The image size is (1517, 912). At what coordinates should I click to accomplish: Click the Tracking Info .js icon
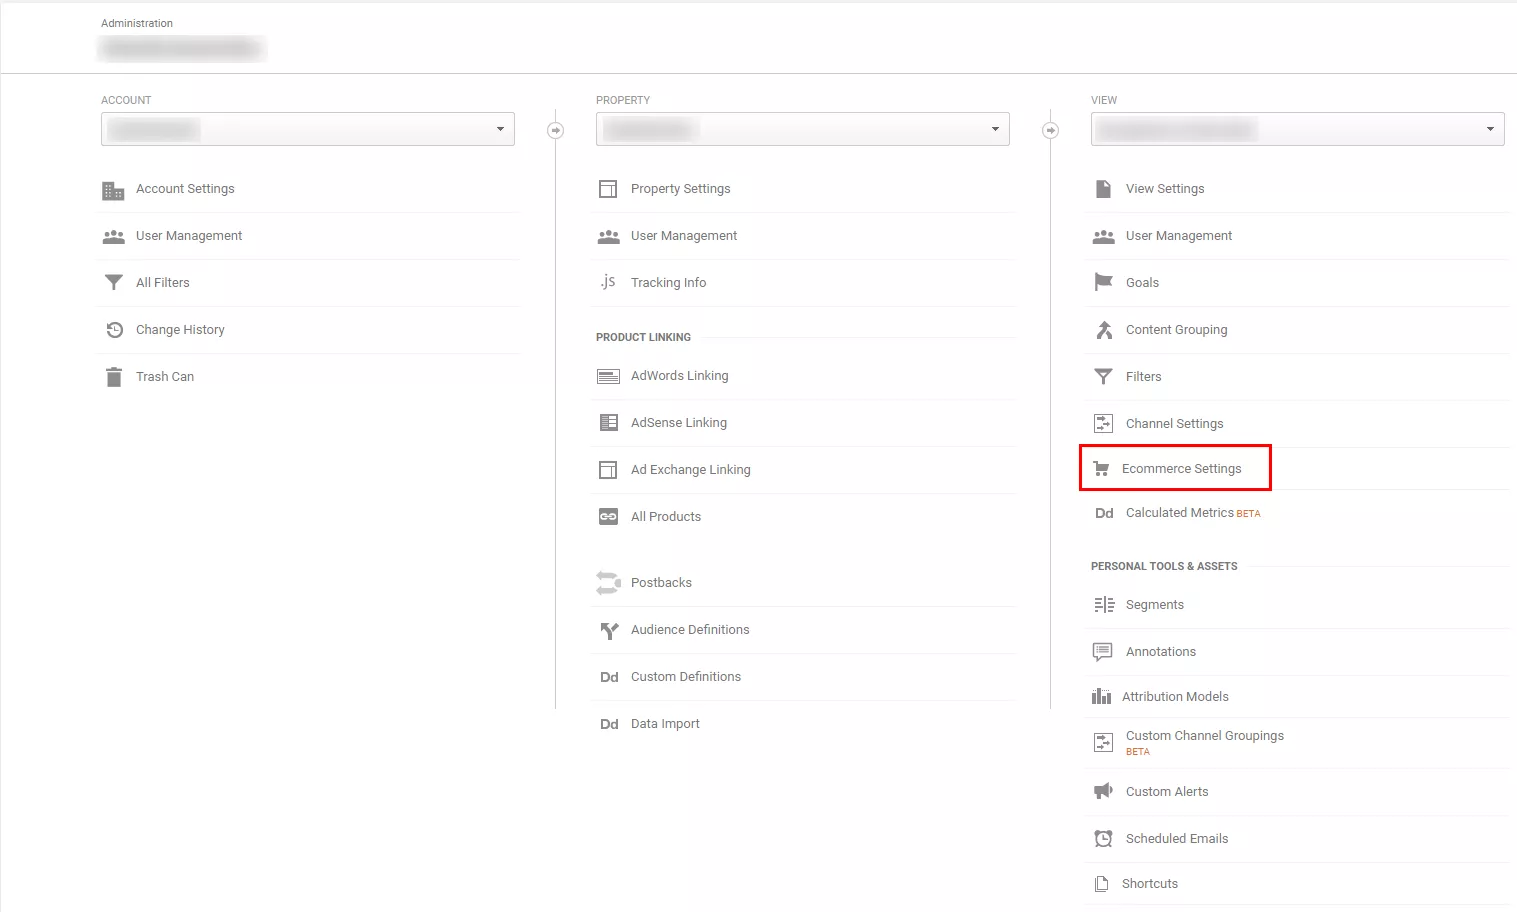coord(608,282)
